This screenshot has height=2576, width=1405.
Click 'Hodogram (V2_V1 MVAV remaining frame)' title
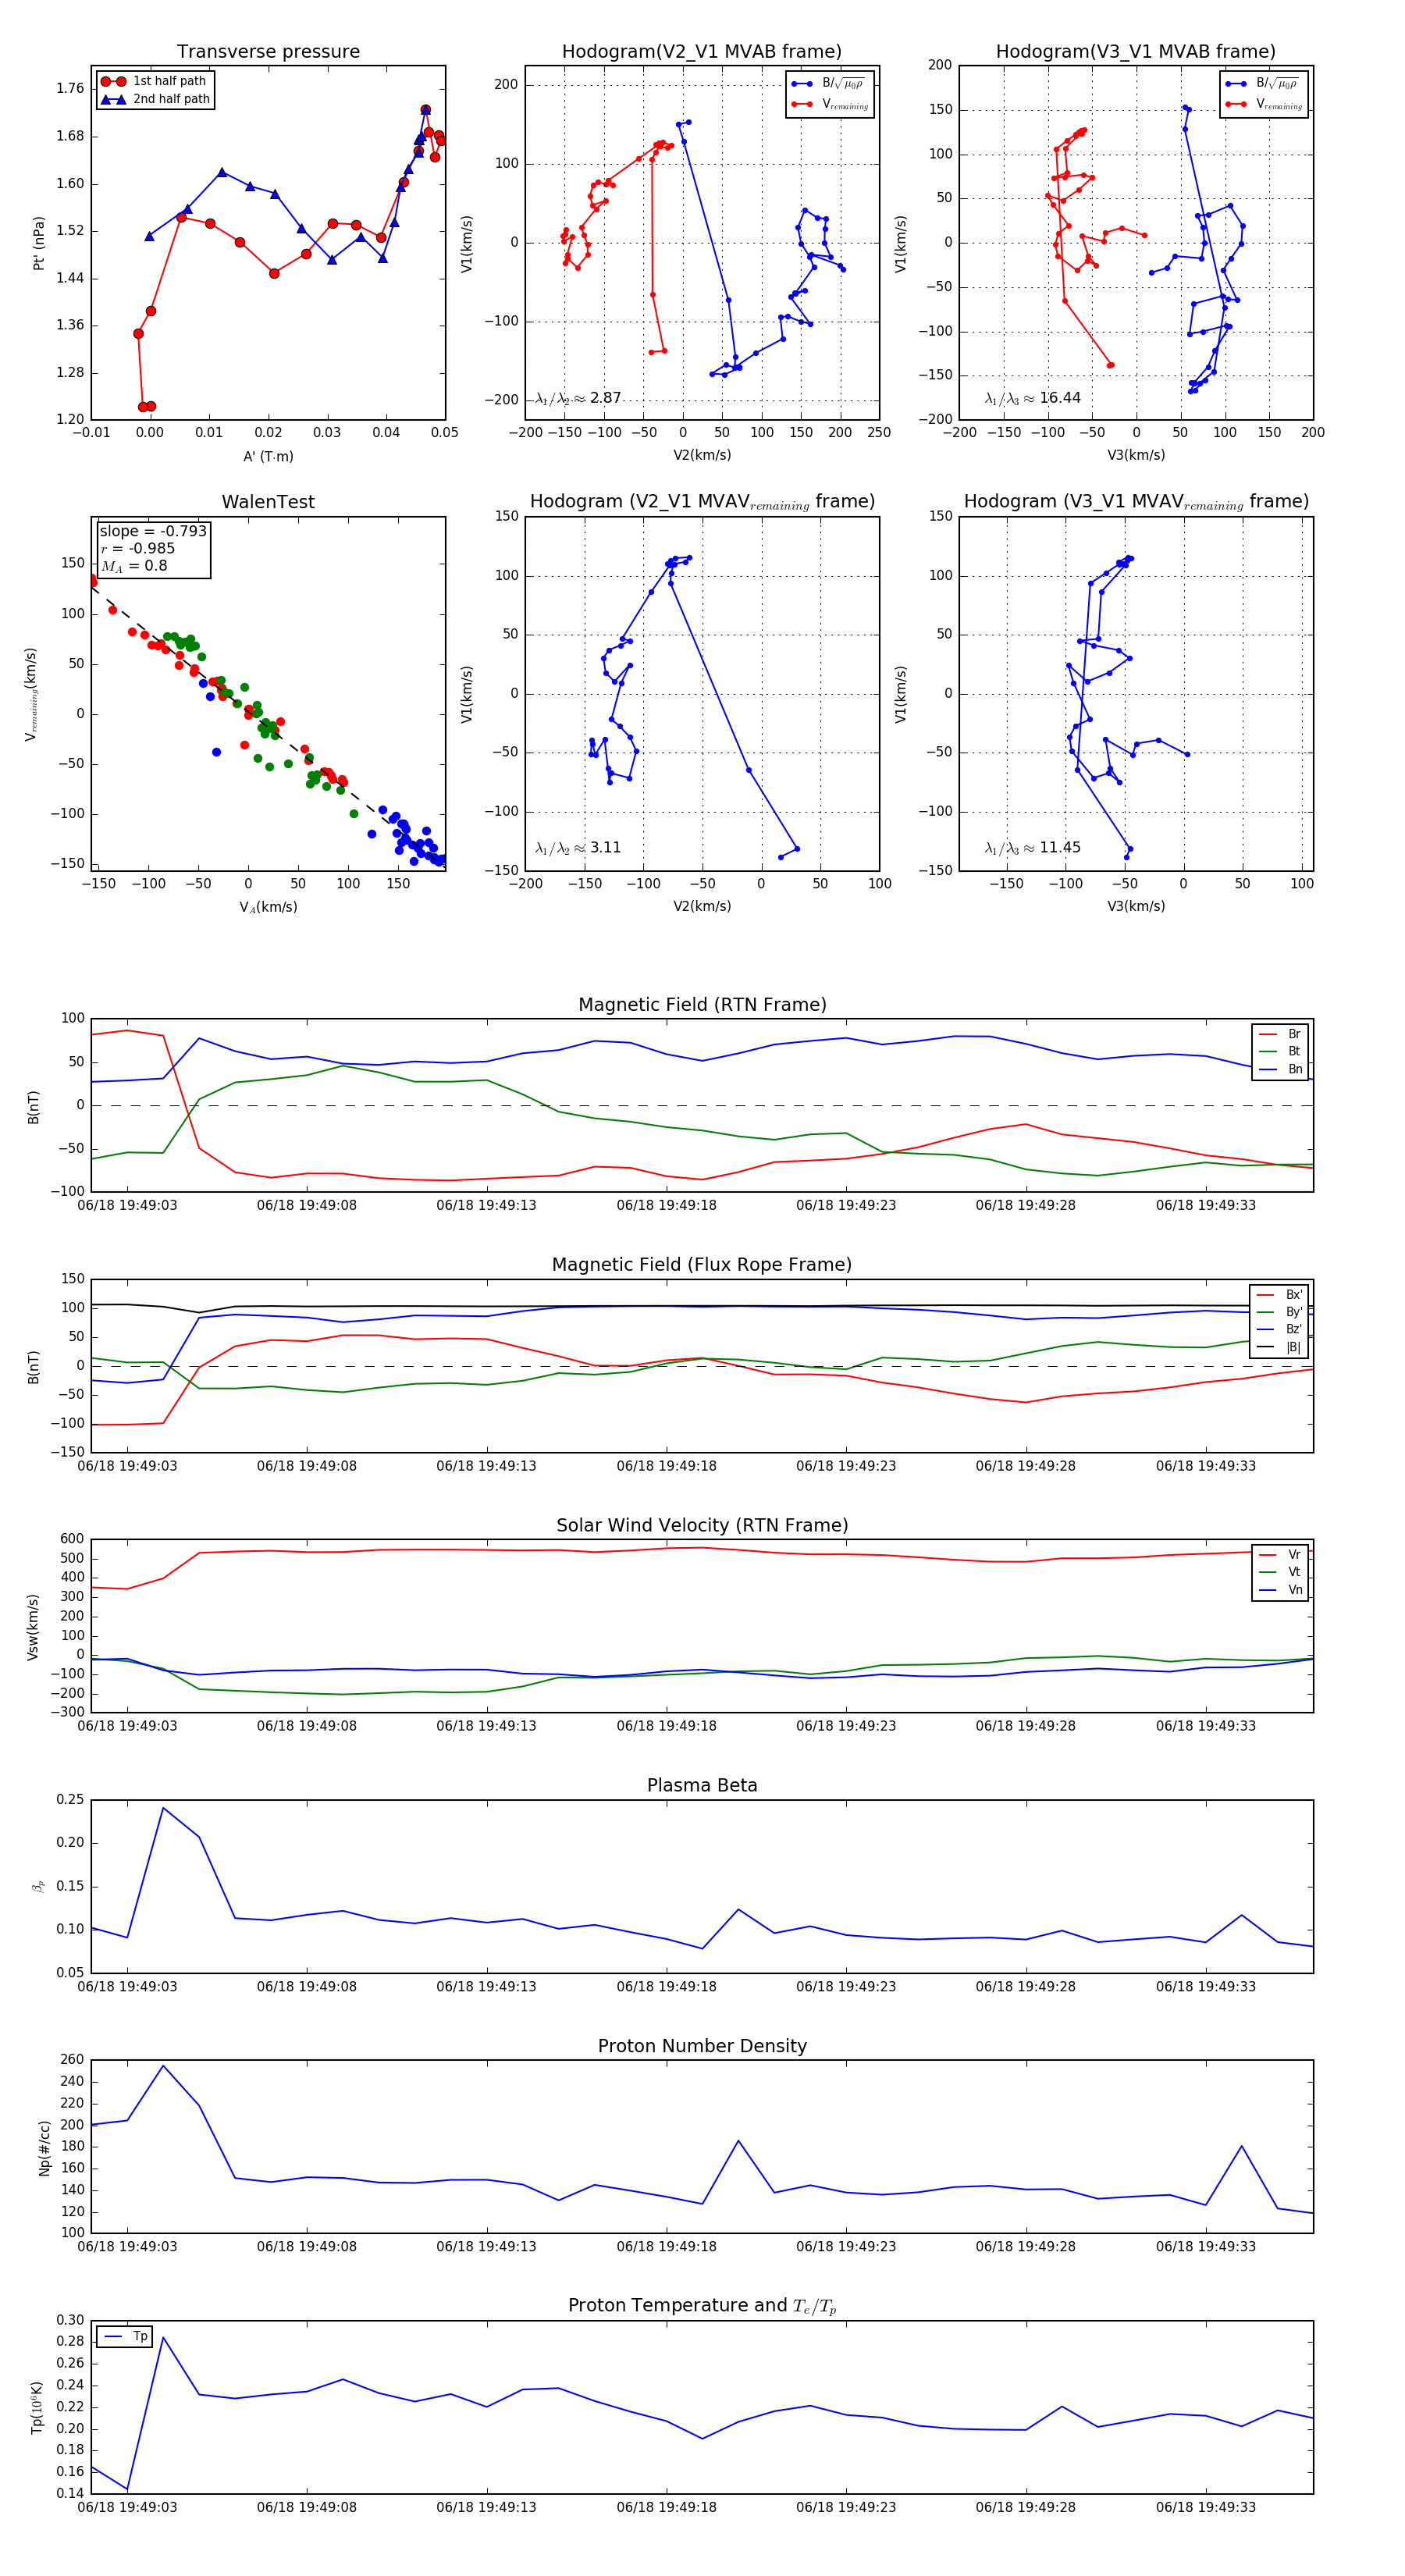tap(702, 502)
